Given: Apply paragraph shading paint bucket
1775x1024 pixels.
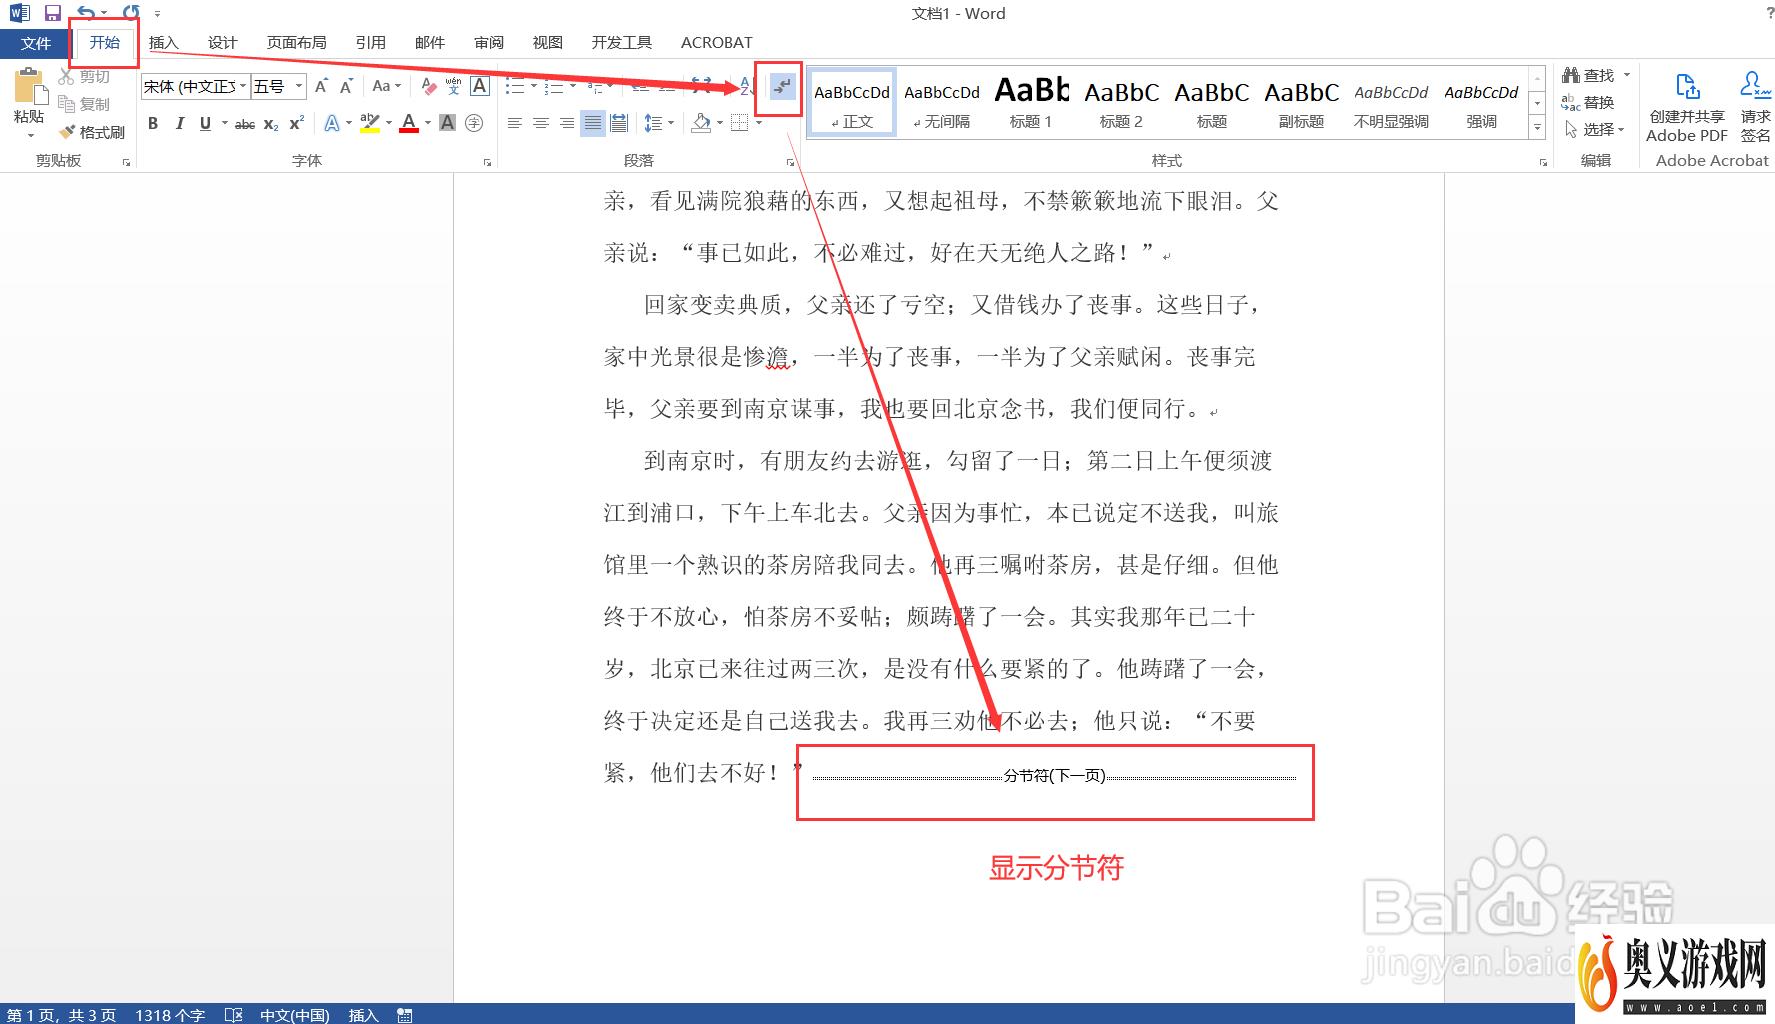Looking at the screenshot, I should pyautogui.click(x=701, y=123).
